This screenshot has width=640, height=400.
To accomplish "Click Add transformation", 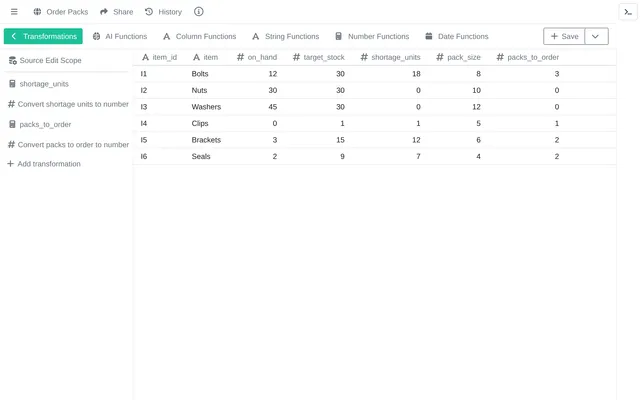I will [x=44, y=164].
